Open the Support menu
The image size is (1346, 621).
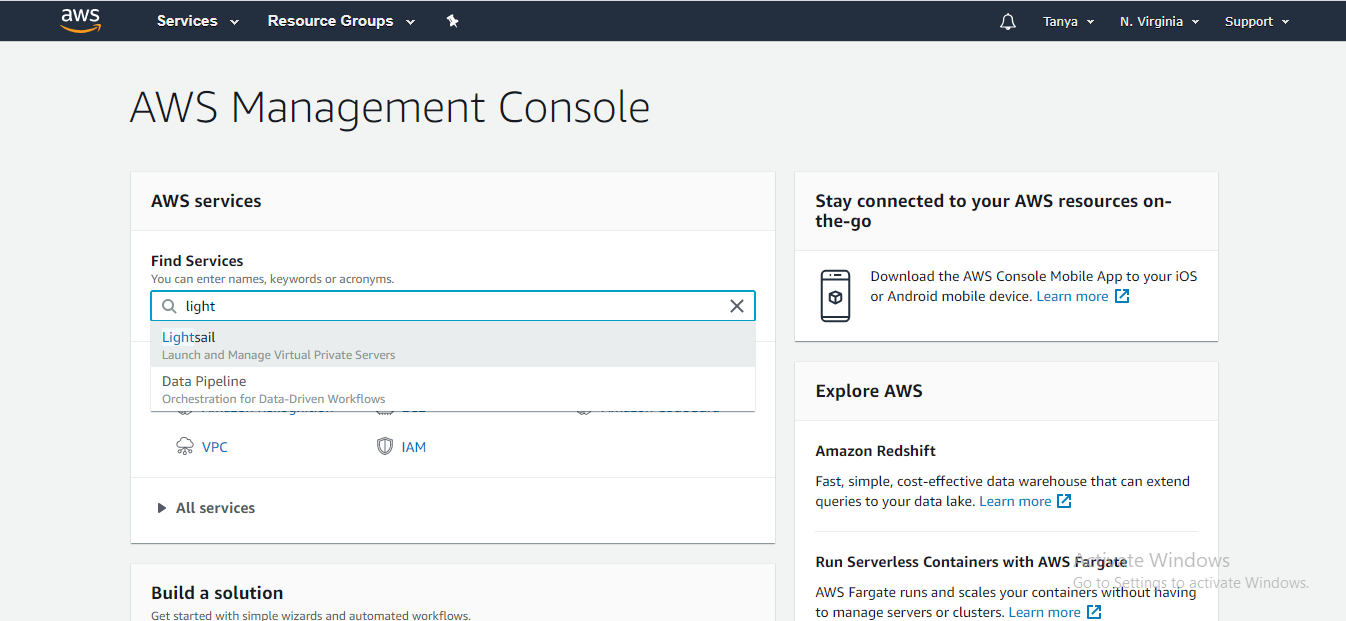(x=1256, y=21)
